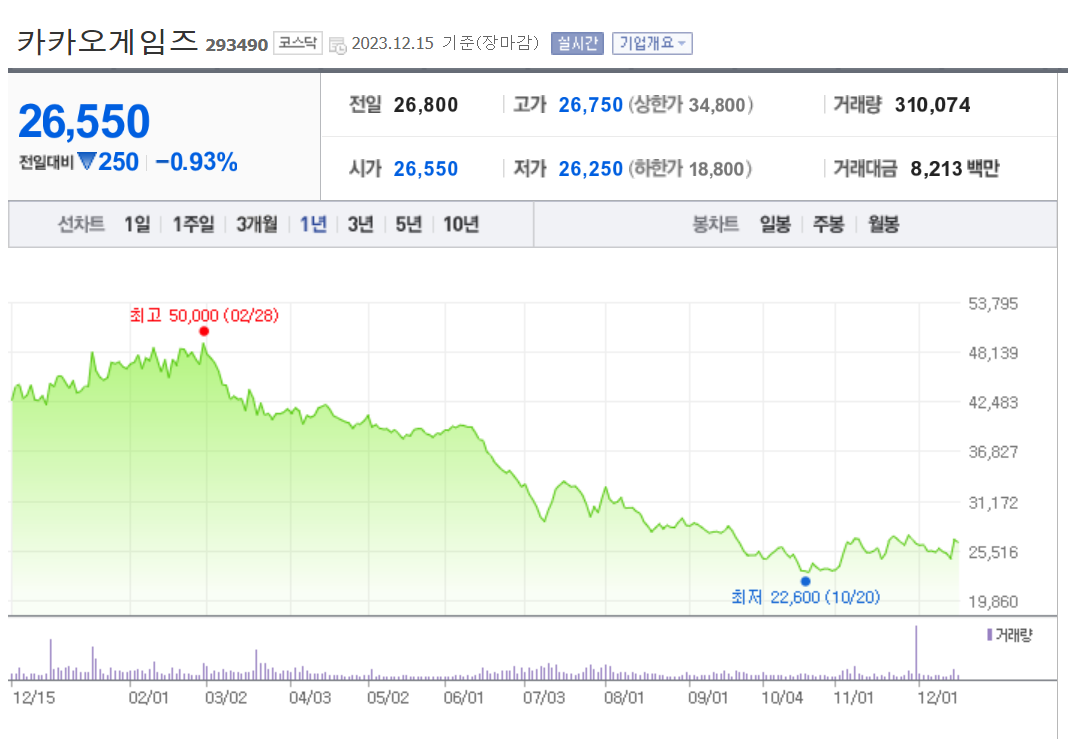
Task: Click the y-axis label 19,860
Action: 993,602
